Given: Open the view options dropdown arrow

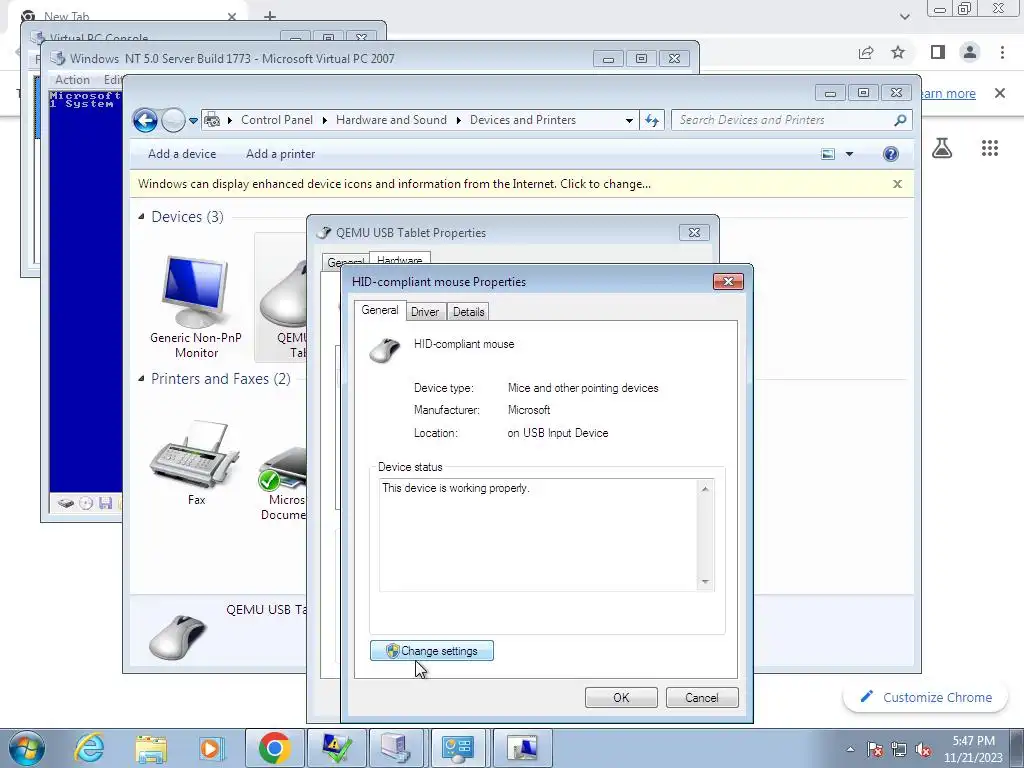Looking at the screenshot, I should pyautogui.click(x=850, y=154).
